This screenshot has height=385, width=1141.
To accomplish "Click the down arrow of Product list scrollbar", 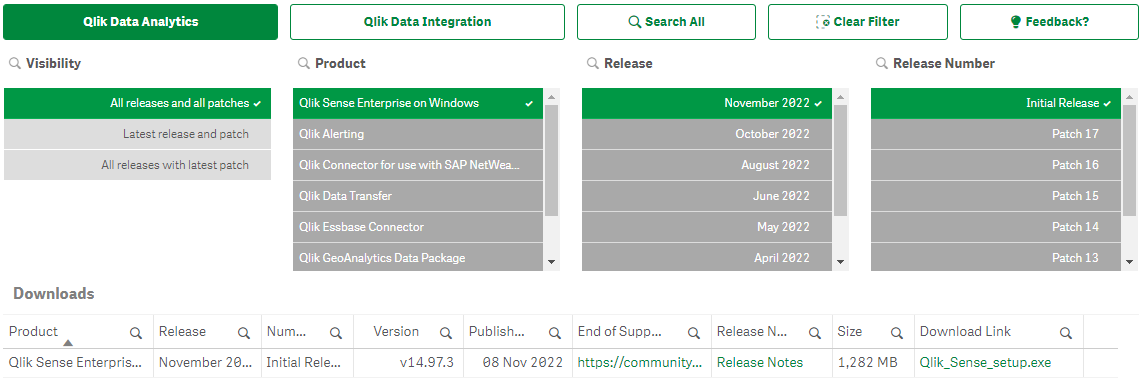I will [x=552, y=262].
